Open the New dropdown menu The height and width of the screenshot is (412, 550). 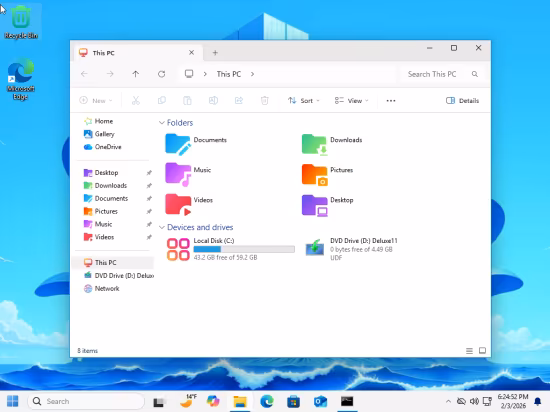point(96,101)
